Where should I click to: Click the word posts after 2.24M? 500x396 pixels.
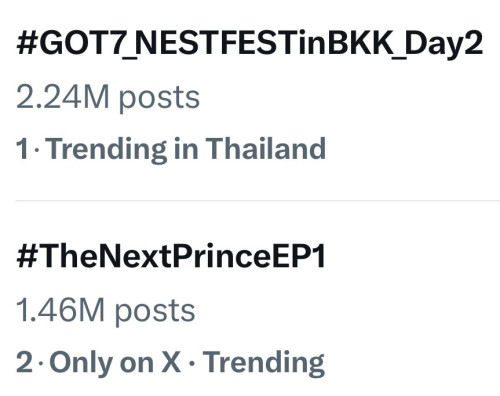(x=159, y=99)
